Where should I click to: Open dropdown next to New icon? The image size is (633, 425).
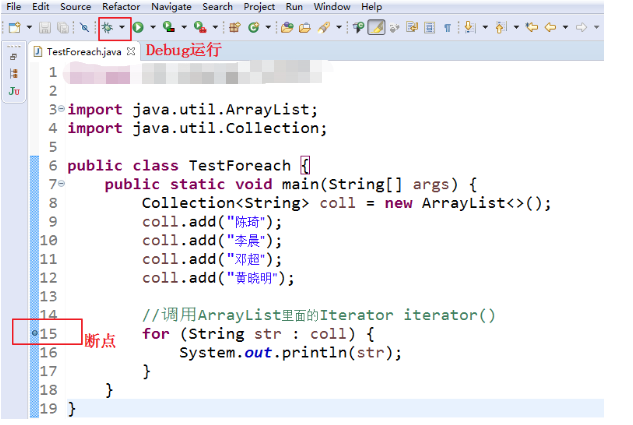tap(29, 27)
